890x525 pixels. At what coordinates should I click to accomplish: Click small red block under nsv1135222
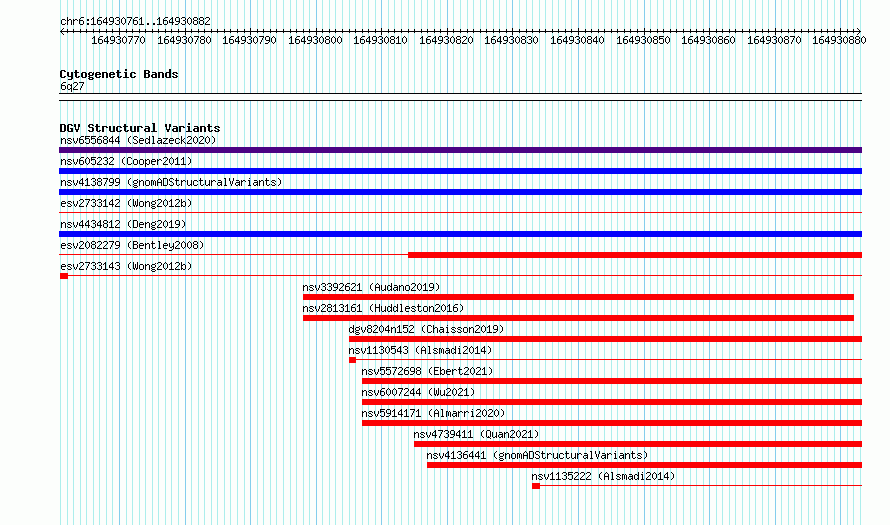(536, 486)
